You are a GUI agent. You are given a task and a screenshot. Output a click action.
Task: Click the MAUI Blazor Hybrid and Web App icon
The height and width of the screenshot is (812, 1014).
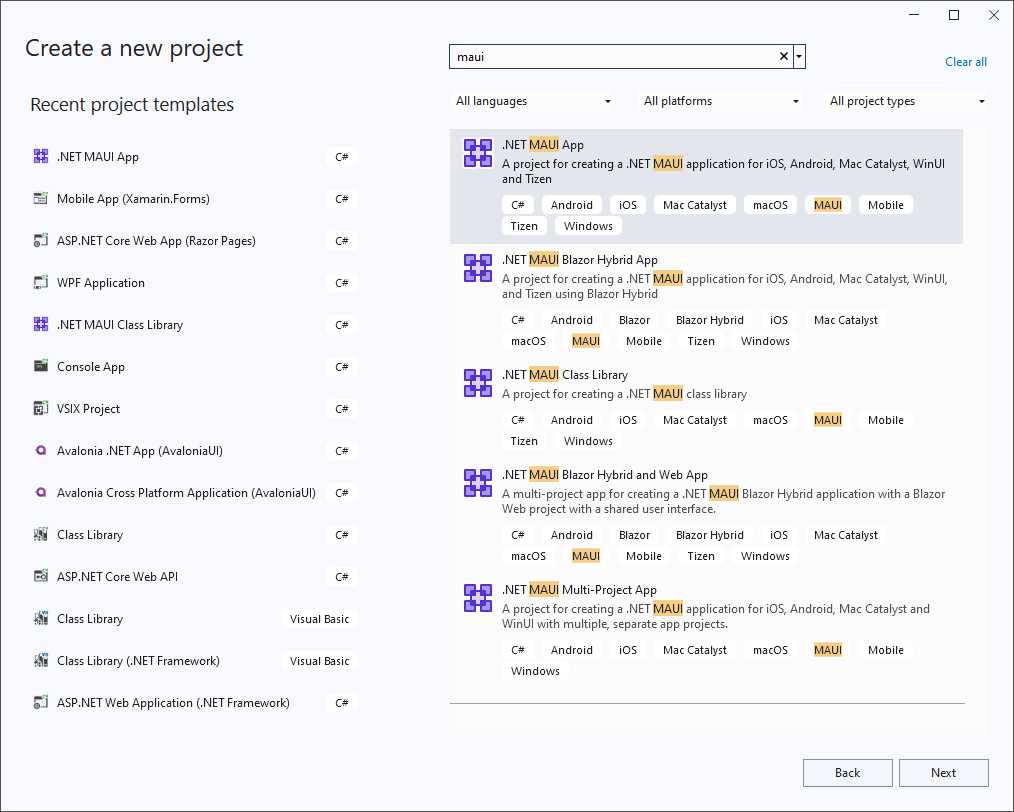click(478, 483)
